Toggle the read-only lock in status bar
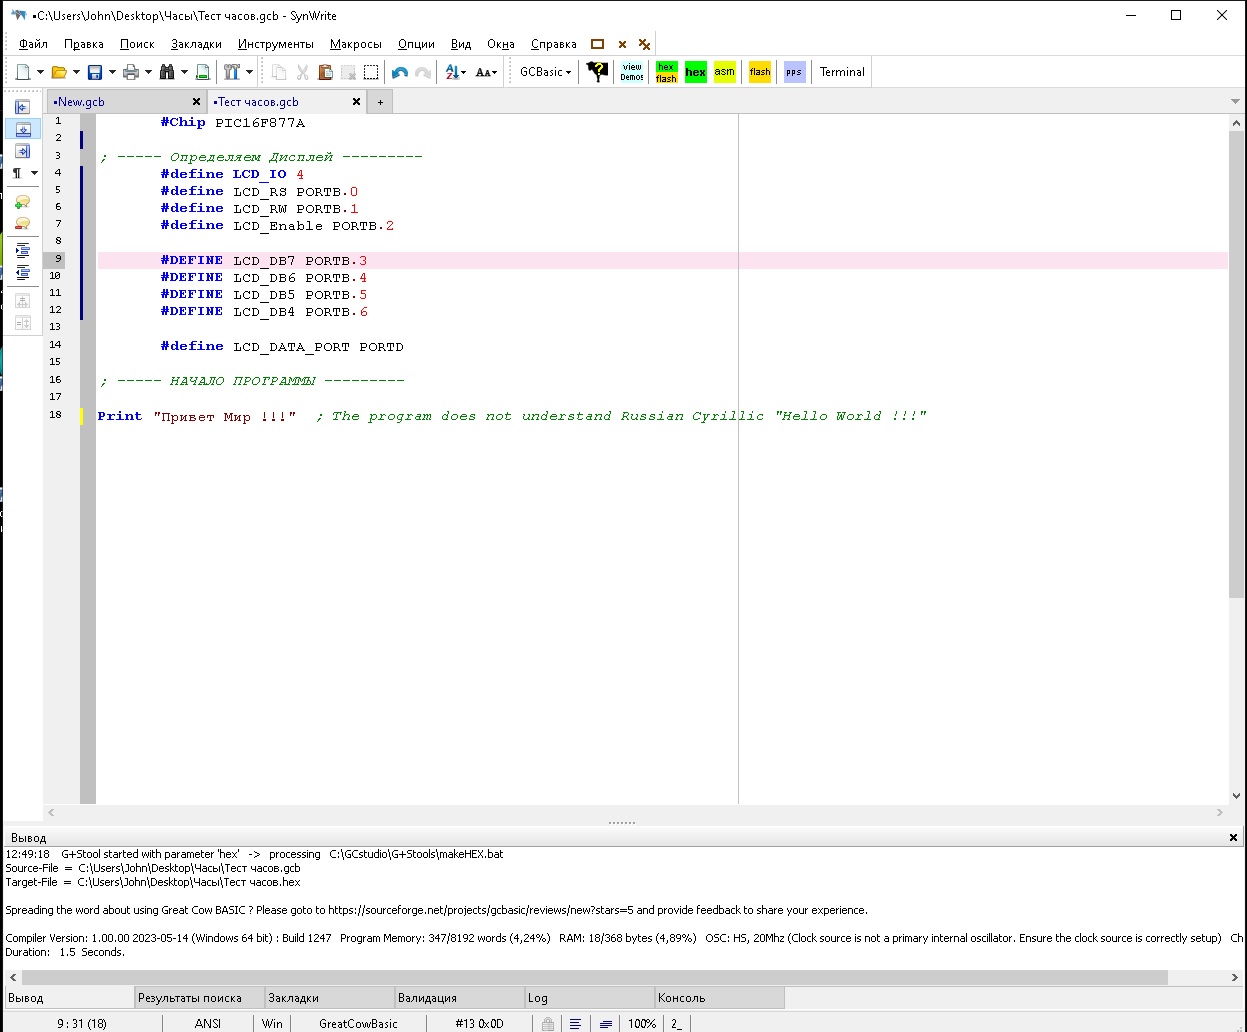The image size is (1247, 1032). (x=548, y=1023)
